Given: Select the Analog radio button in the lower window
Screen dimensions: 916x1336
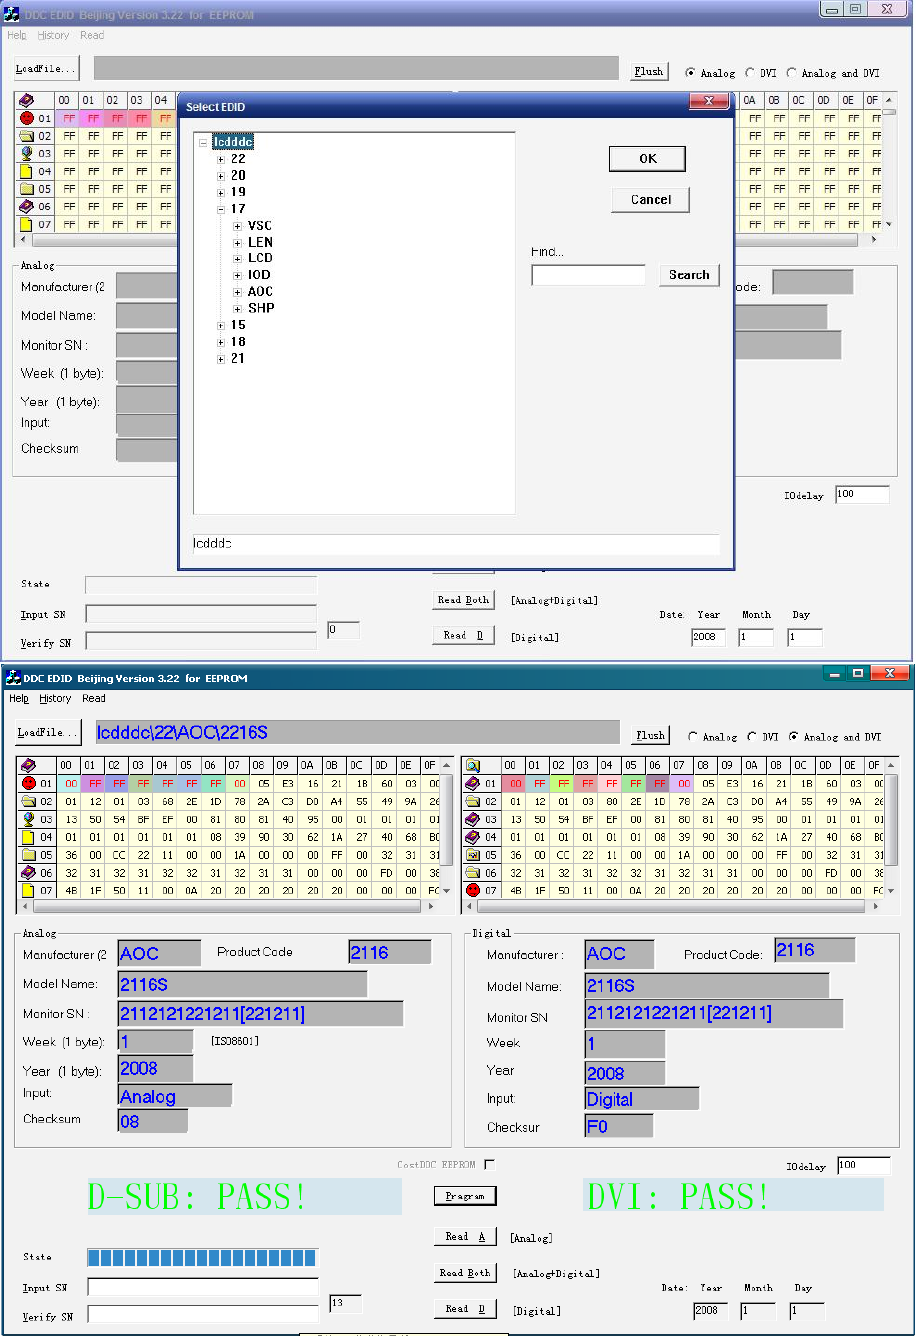Looking at the screenshot, I should [691, 737].
